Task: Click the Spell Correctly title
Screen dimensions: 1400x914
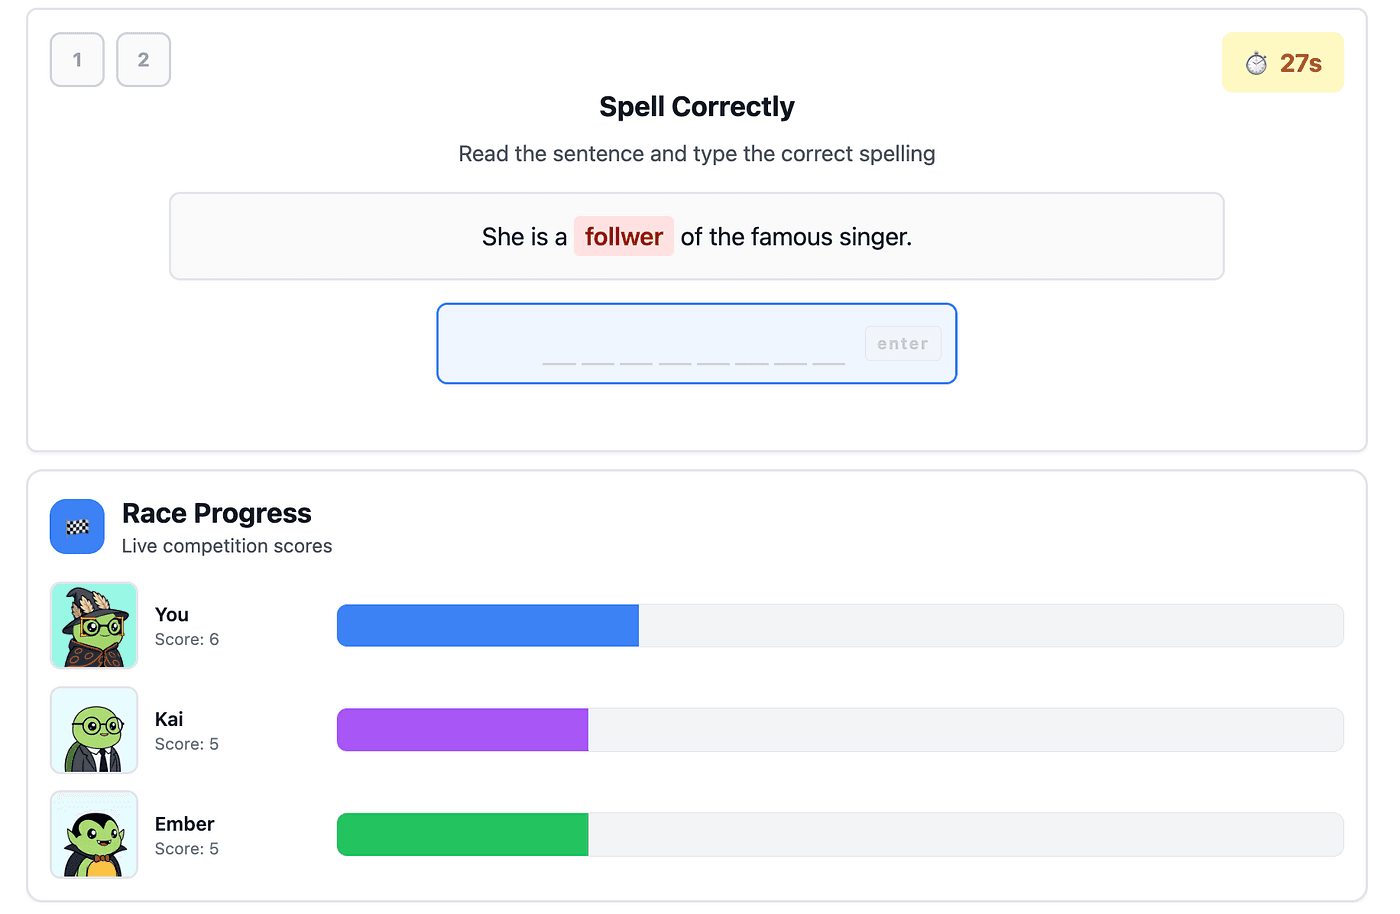Action: pos(696,107)
